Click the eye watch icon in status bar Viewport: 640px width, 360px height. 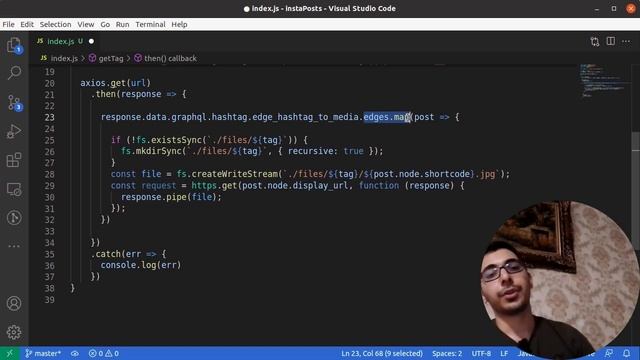pos(75,353)
